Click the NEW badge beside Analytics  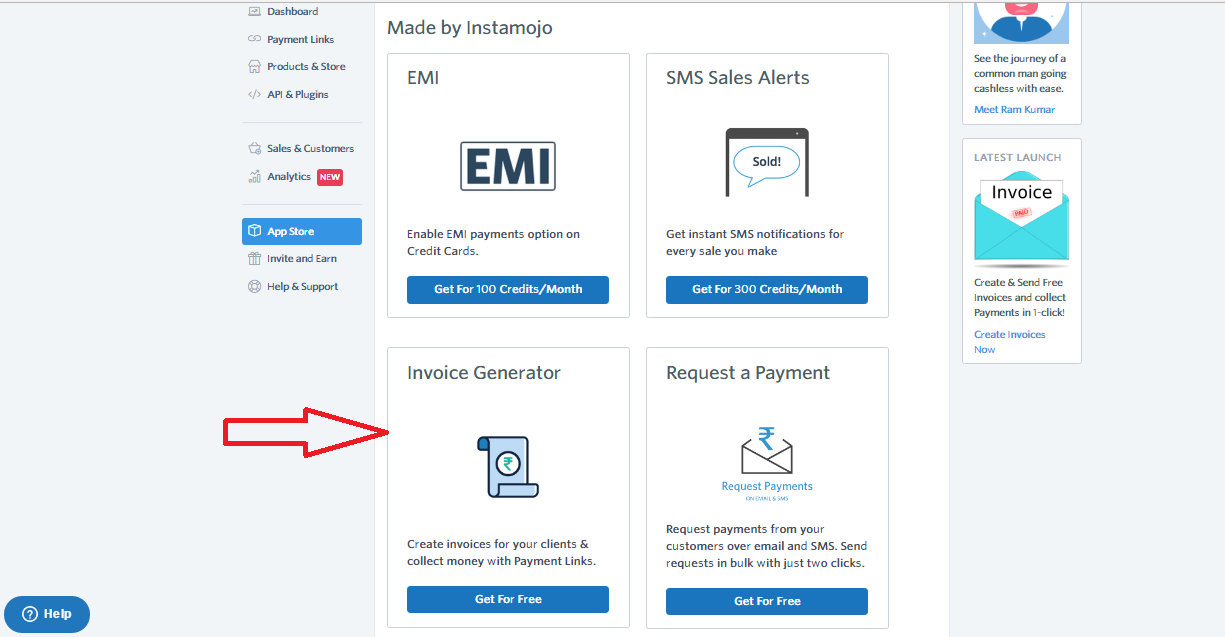coord(330,177)
